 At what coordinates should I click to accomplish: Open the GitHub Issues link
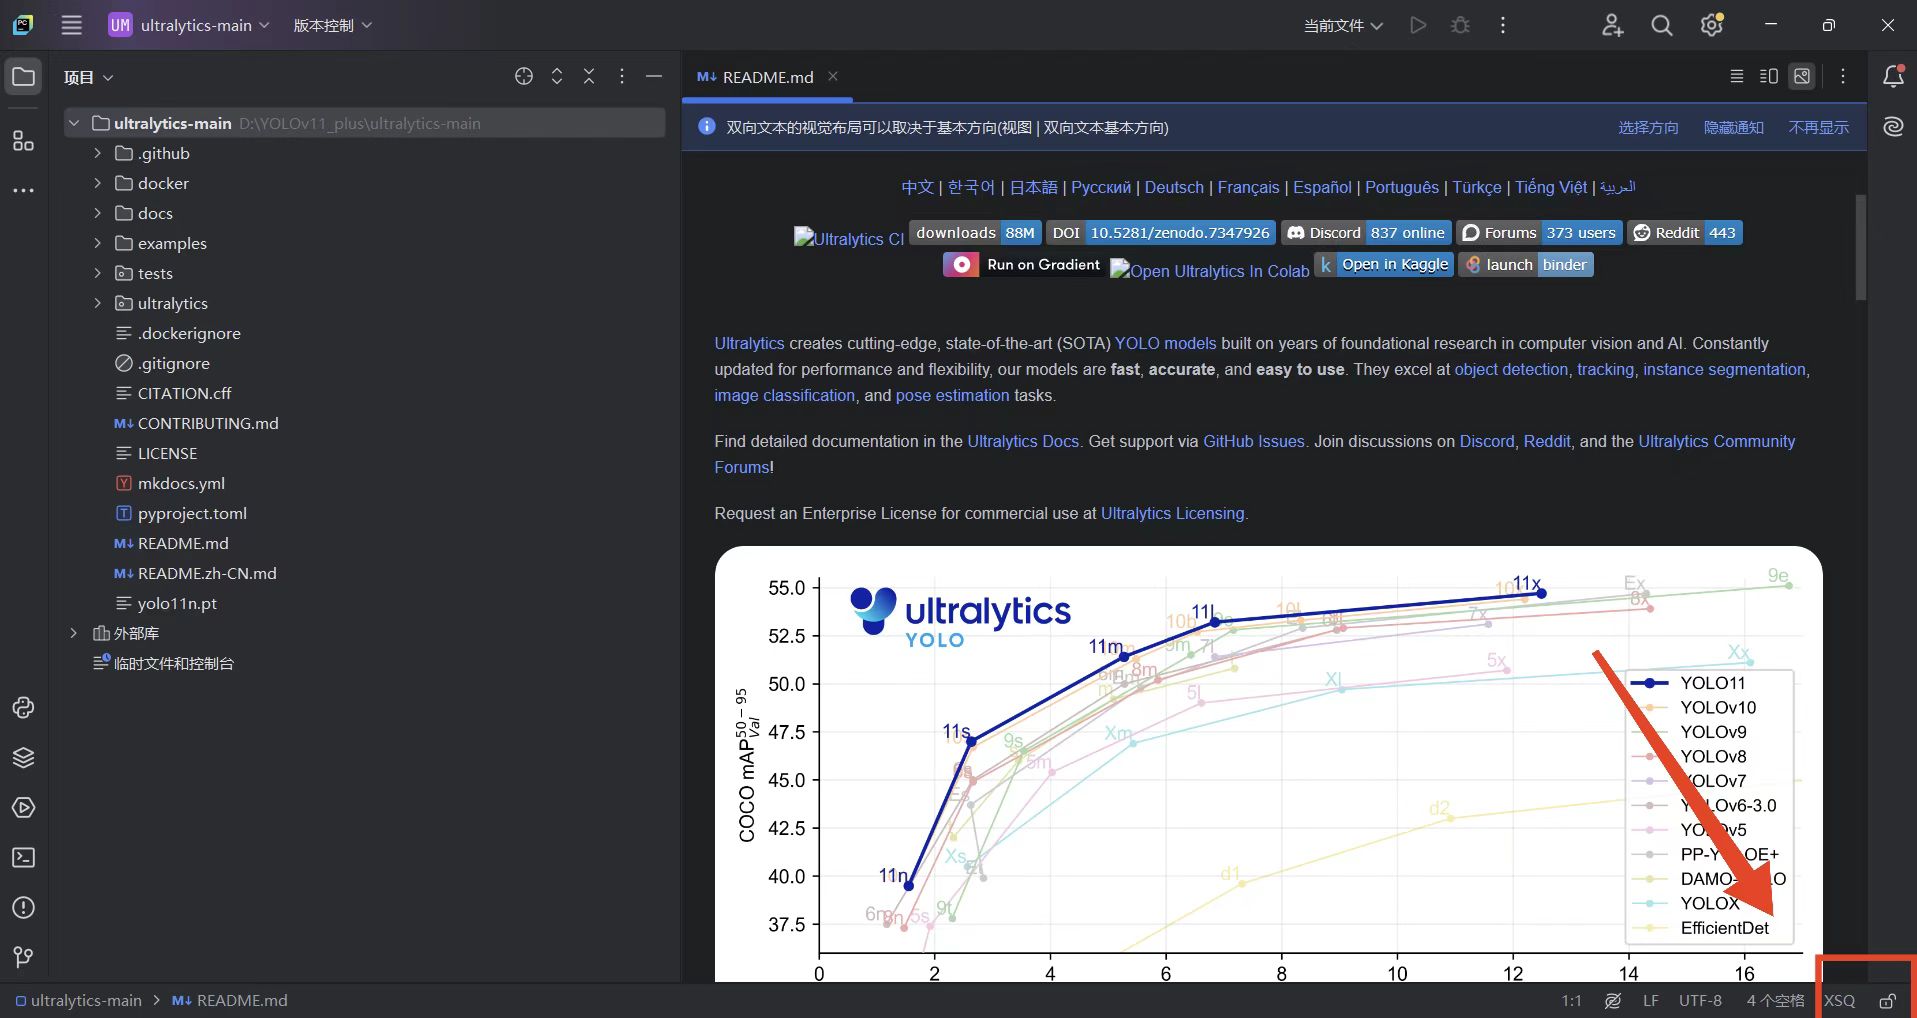click(x=1254, y=441)
